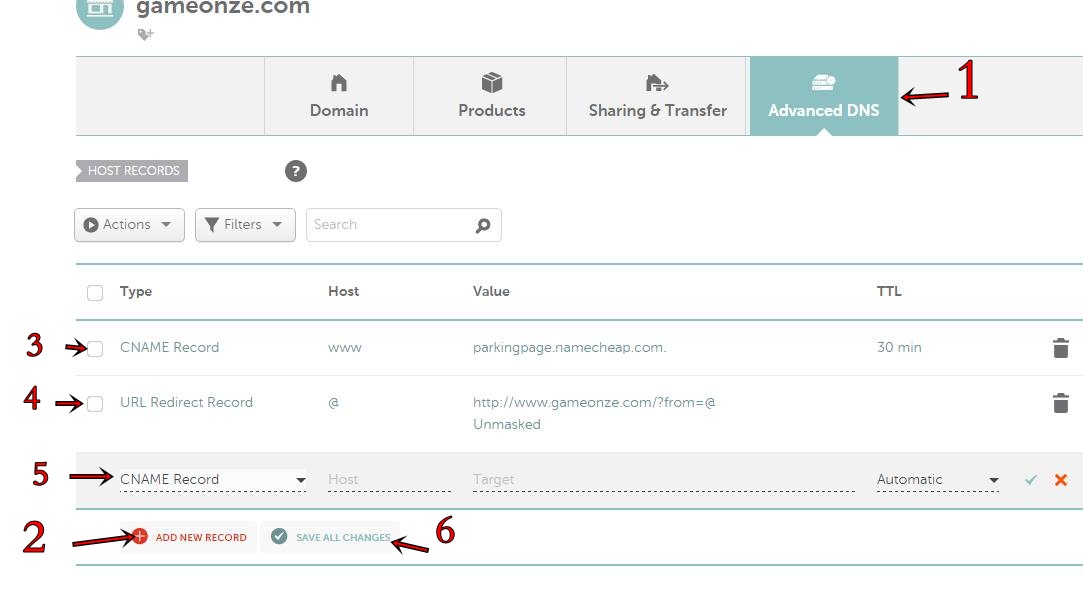Toggle the select-all checkbox in header
Viewport: 1083px width, 598px height.
95,293
